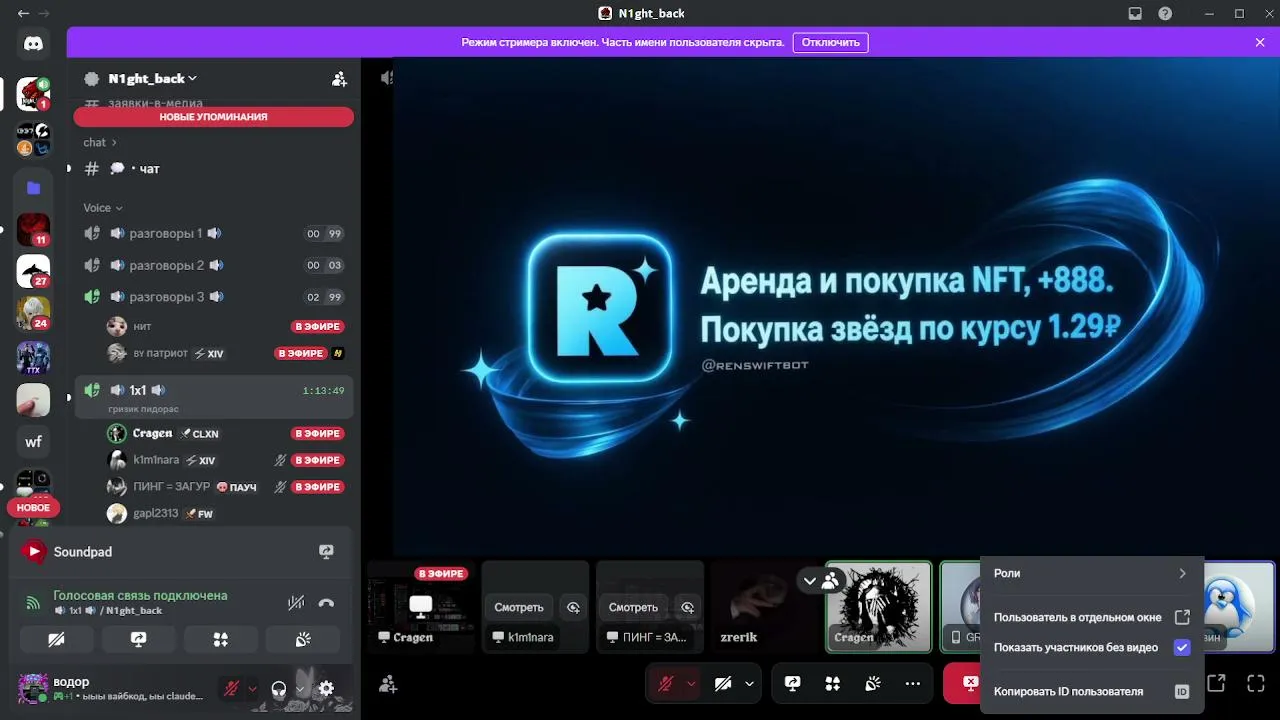Stream Soundpad using its screen icon
The height and width of the screenshot is (720, 1280).
[x=326, y=552]
